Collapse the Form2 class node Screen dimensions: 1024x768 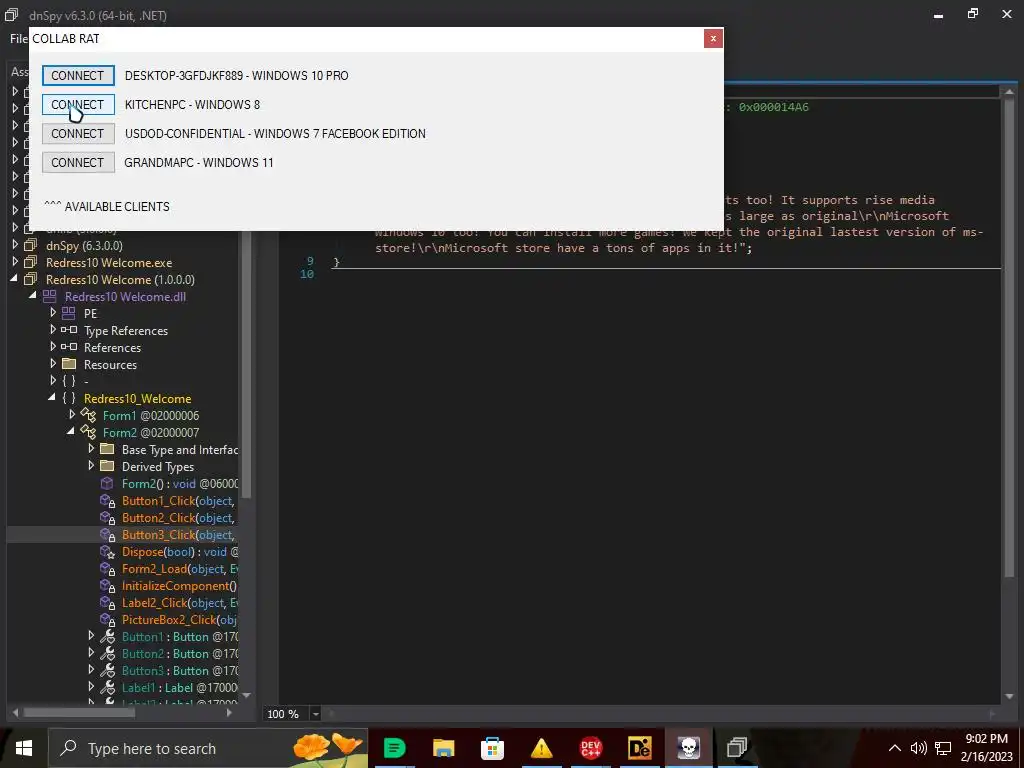tap(71, 432)
